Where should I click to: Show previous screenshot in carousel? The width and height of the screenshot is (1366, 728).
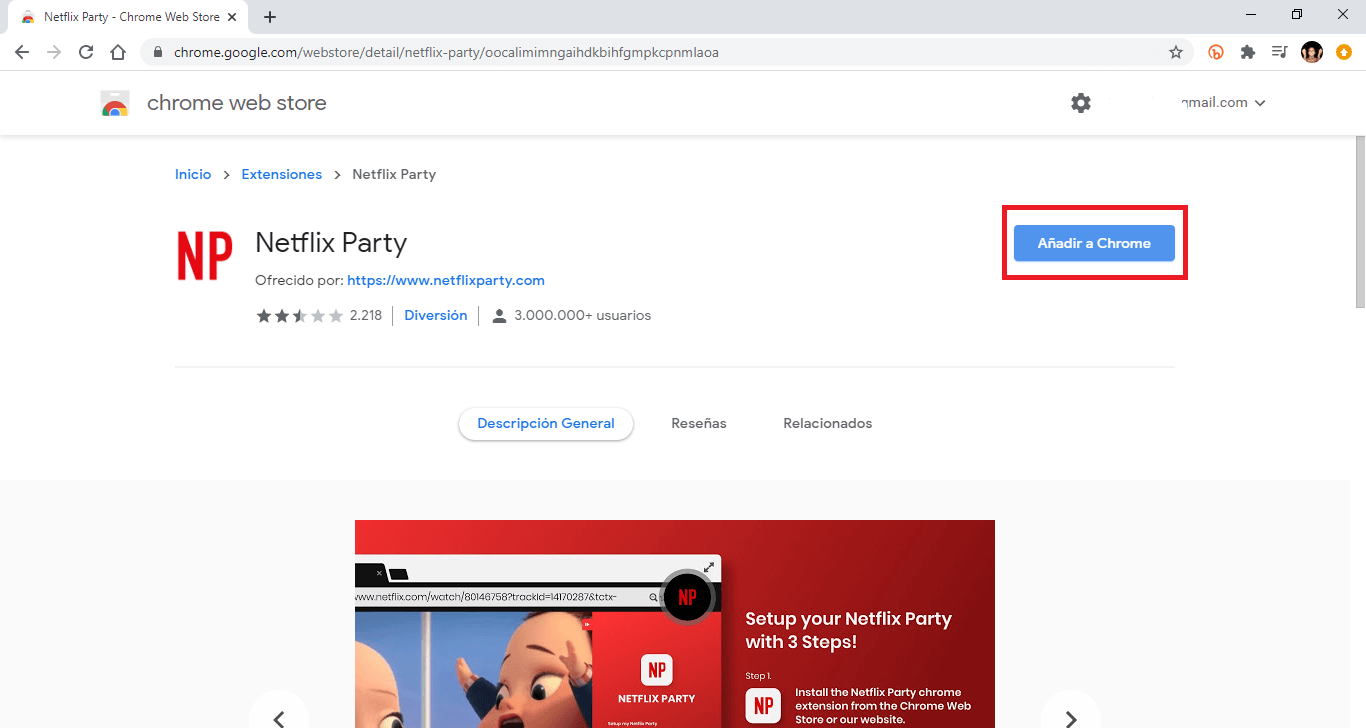coord(279,717)
